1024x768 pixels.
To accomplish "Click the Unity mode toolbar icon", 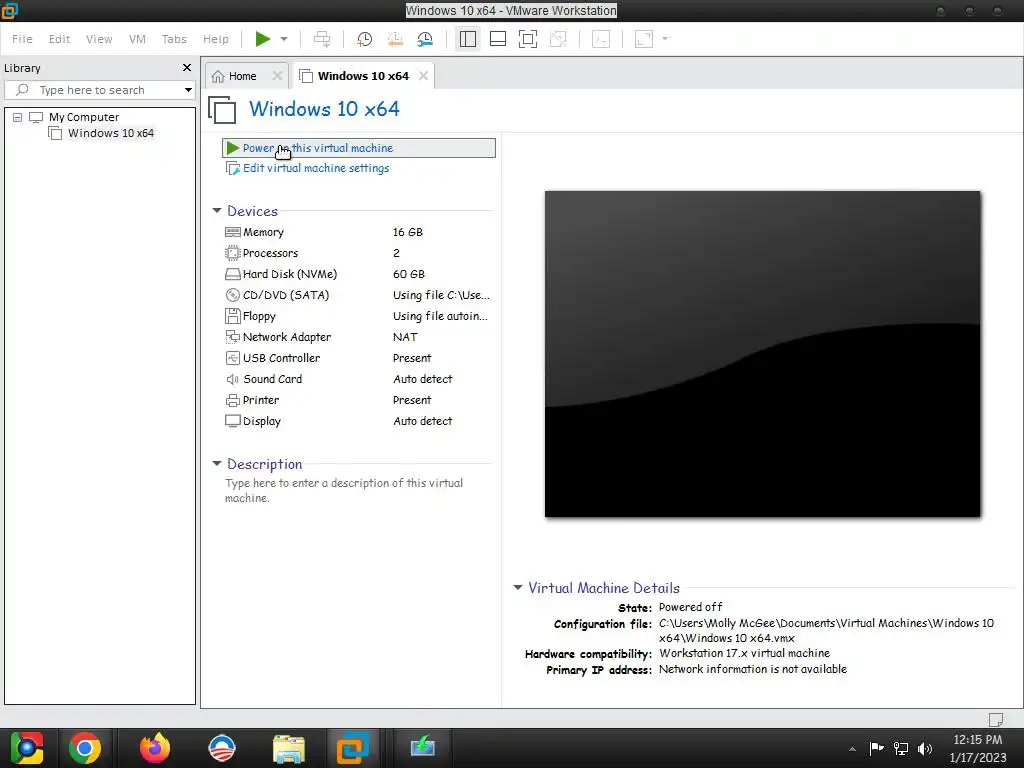I will coord(558,39).
